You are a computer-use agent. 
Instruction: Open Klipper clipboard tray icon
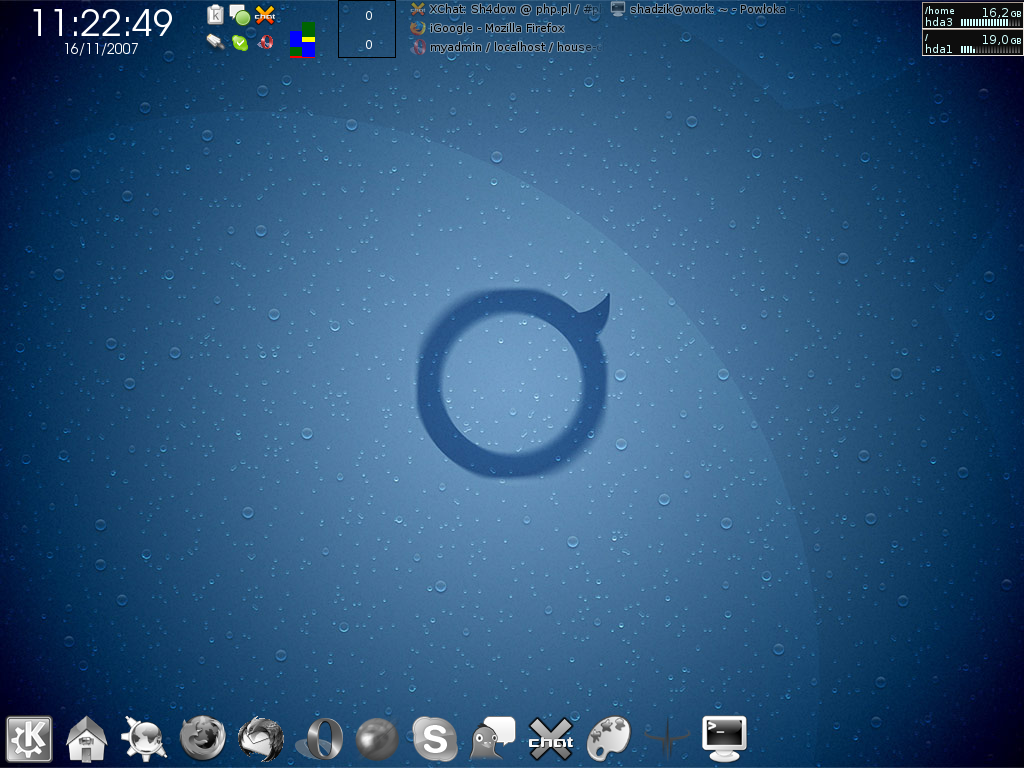click(x=216, y=14)
